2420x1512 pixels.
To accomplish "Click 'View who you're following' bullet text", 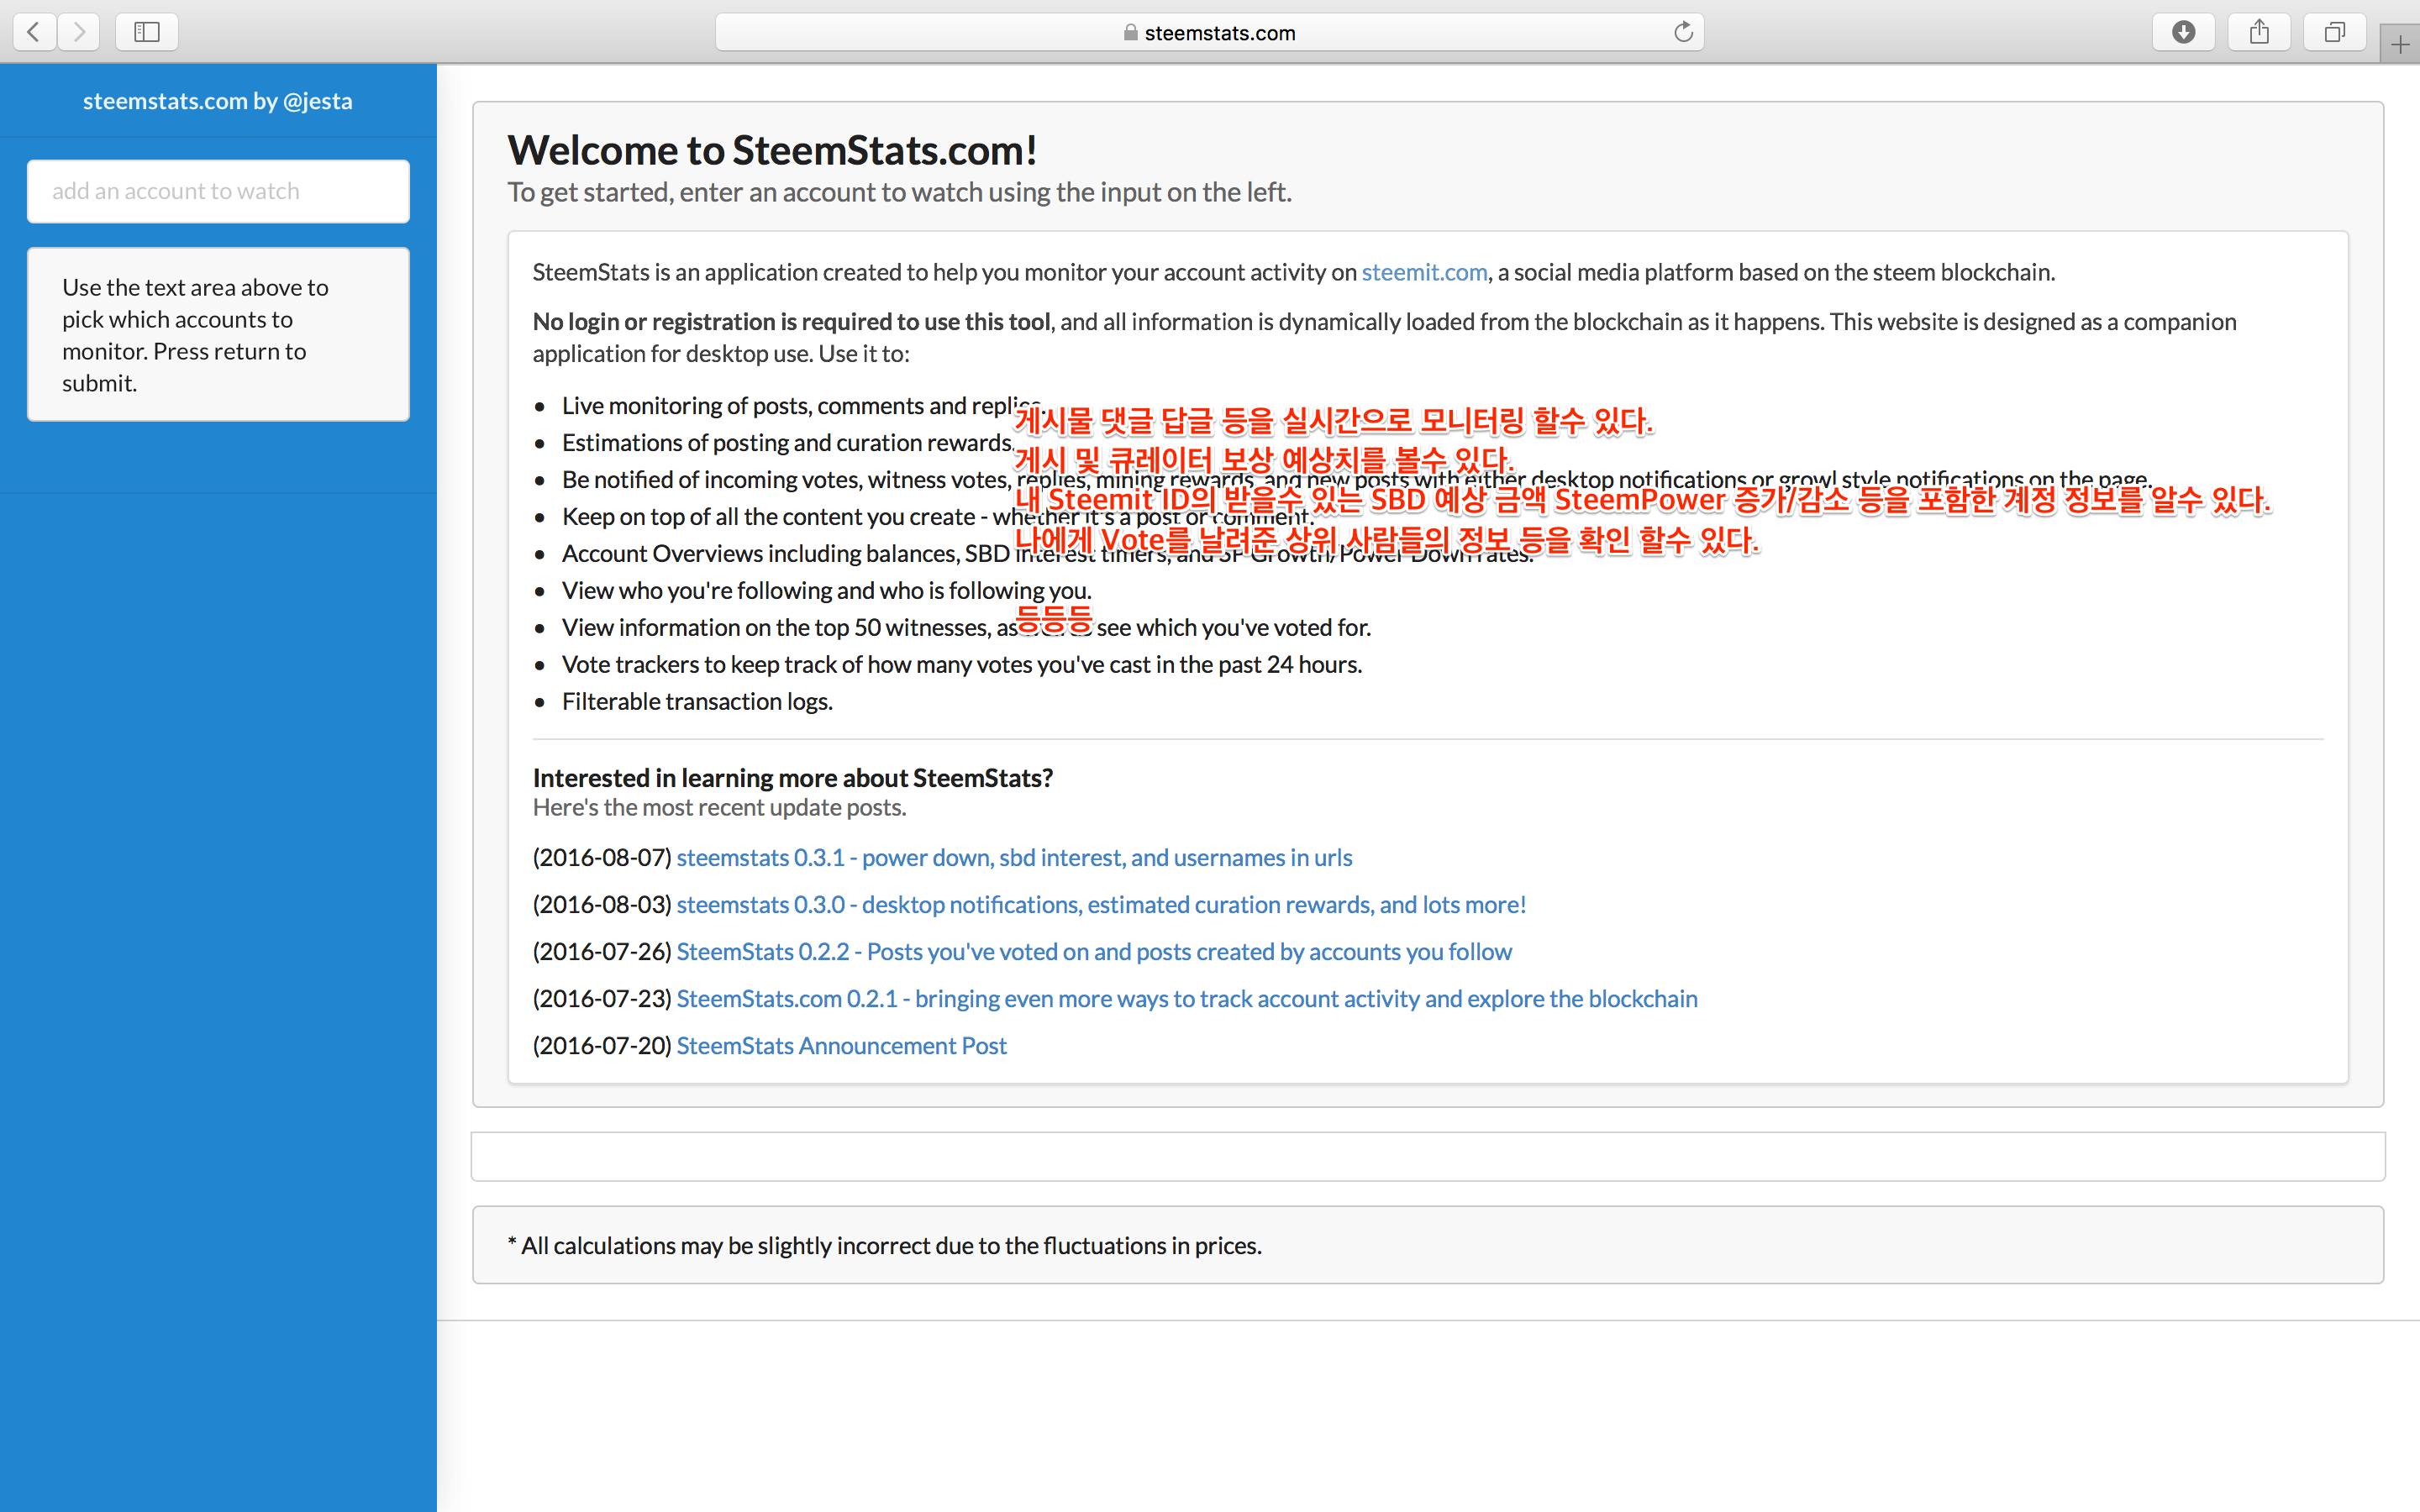I will click(826, 590).
